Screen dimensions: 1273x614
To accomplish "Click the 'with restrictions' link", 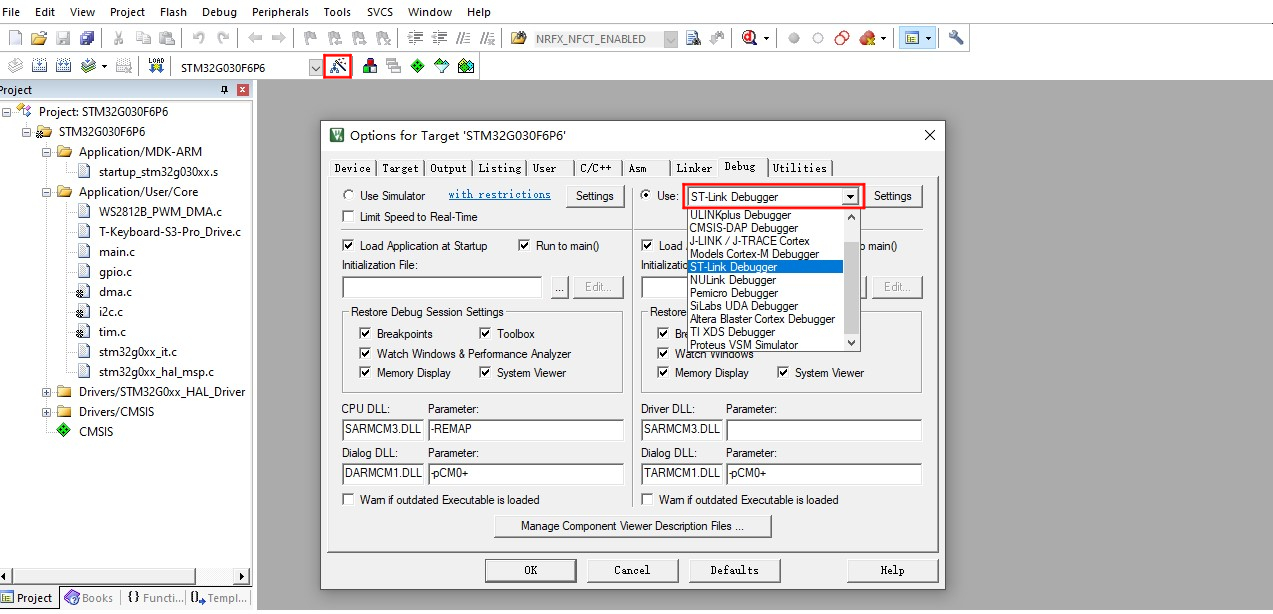I will pyautogui.click(x=499, y=195).
